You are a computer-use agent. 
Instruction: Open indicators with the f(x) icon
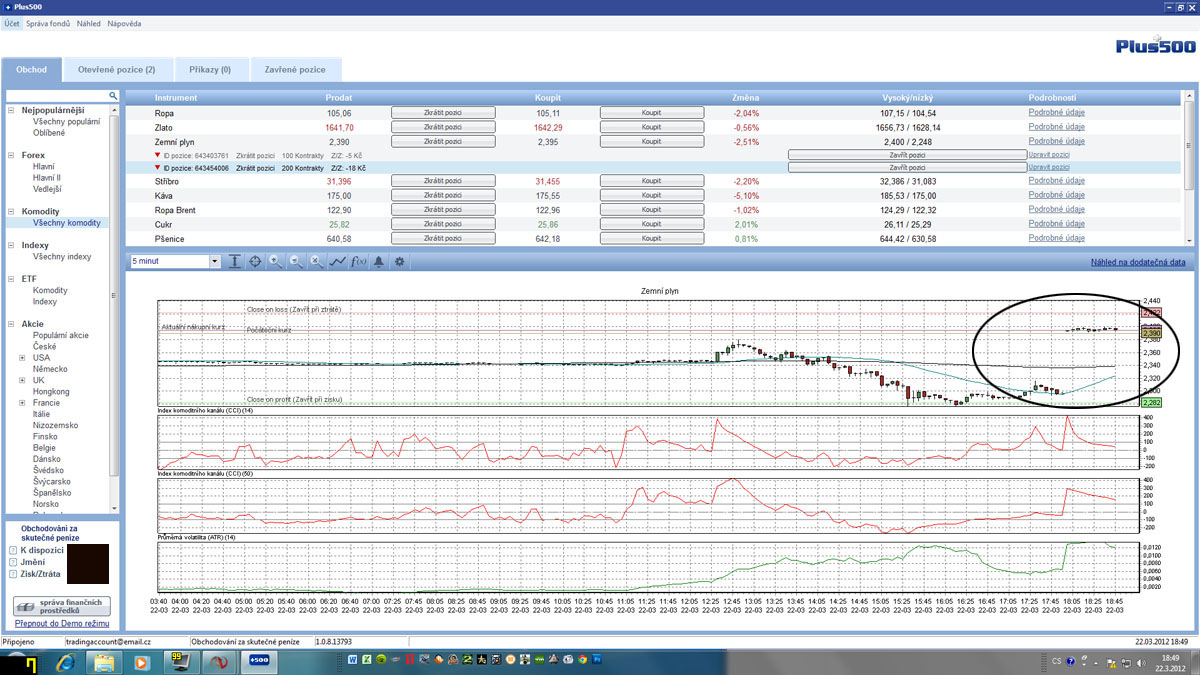pyautogui.click(x=359, y=261)
